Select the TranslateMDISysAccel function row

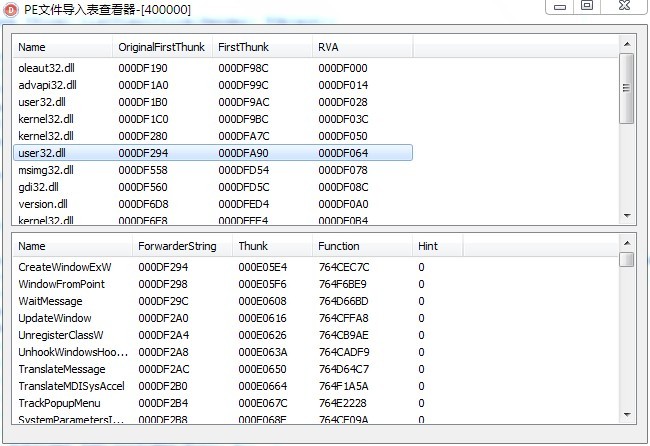point(238,386)
